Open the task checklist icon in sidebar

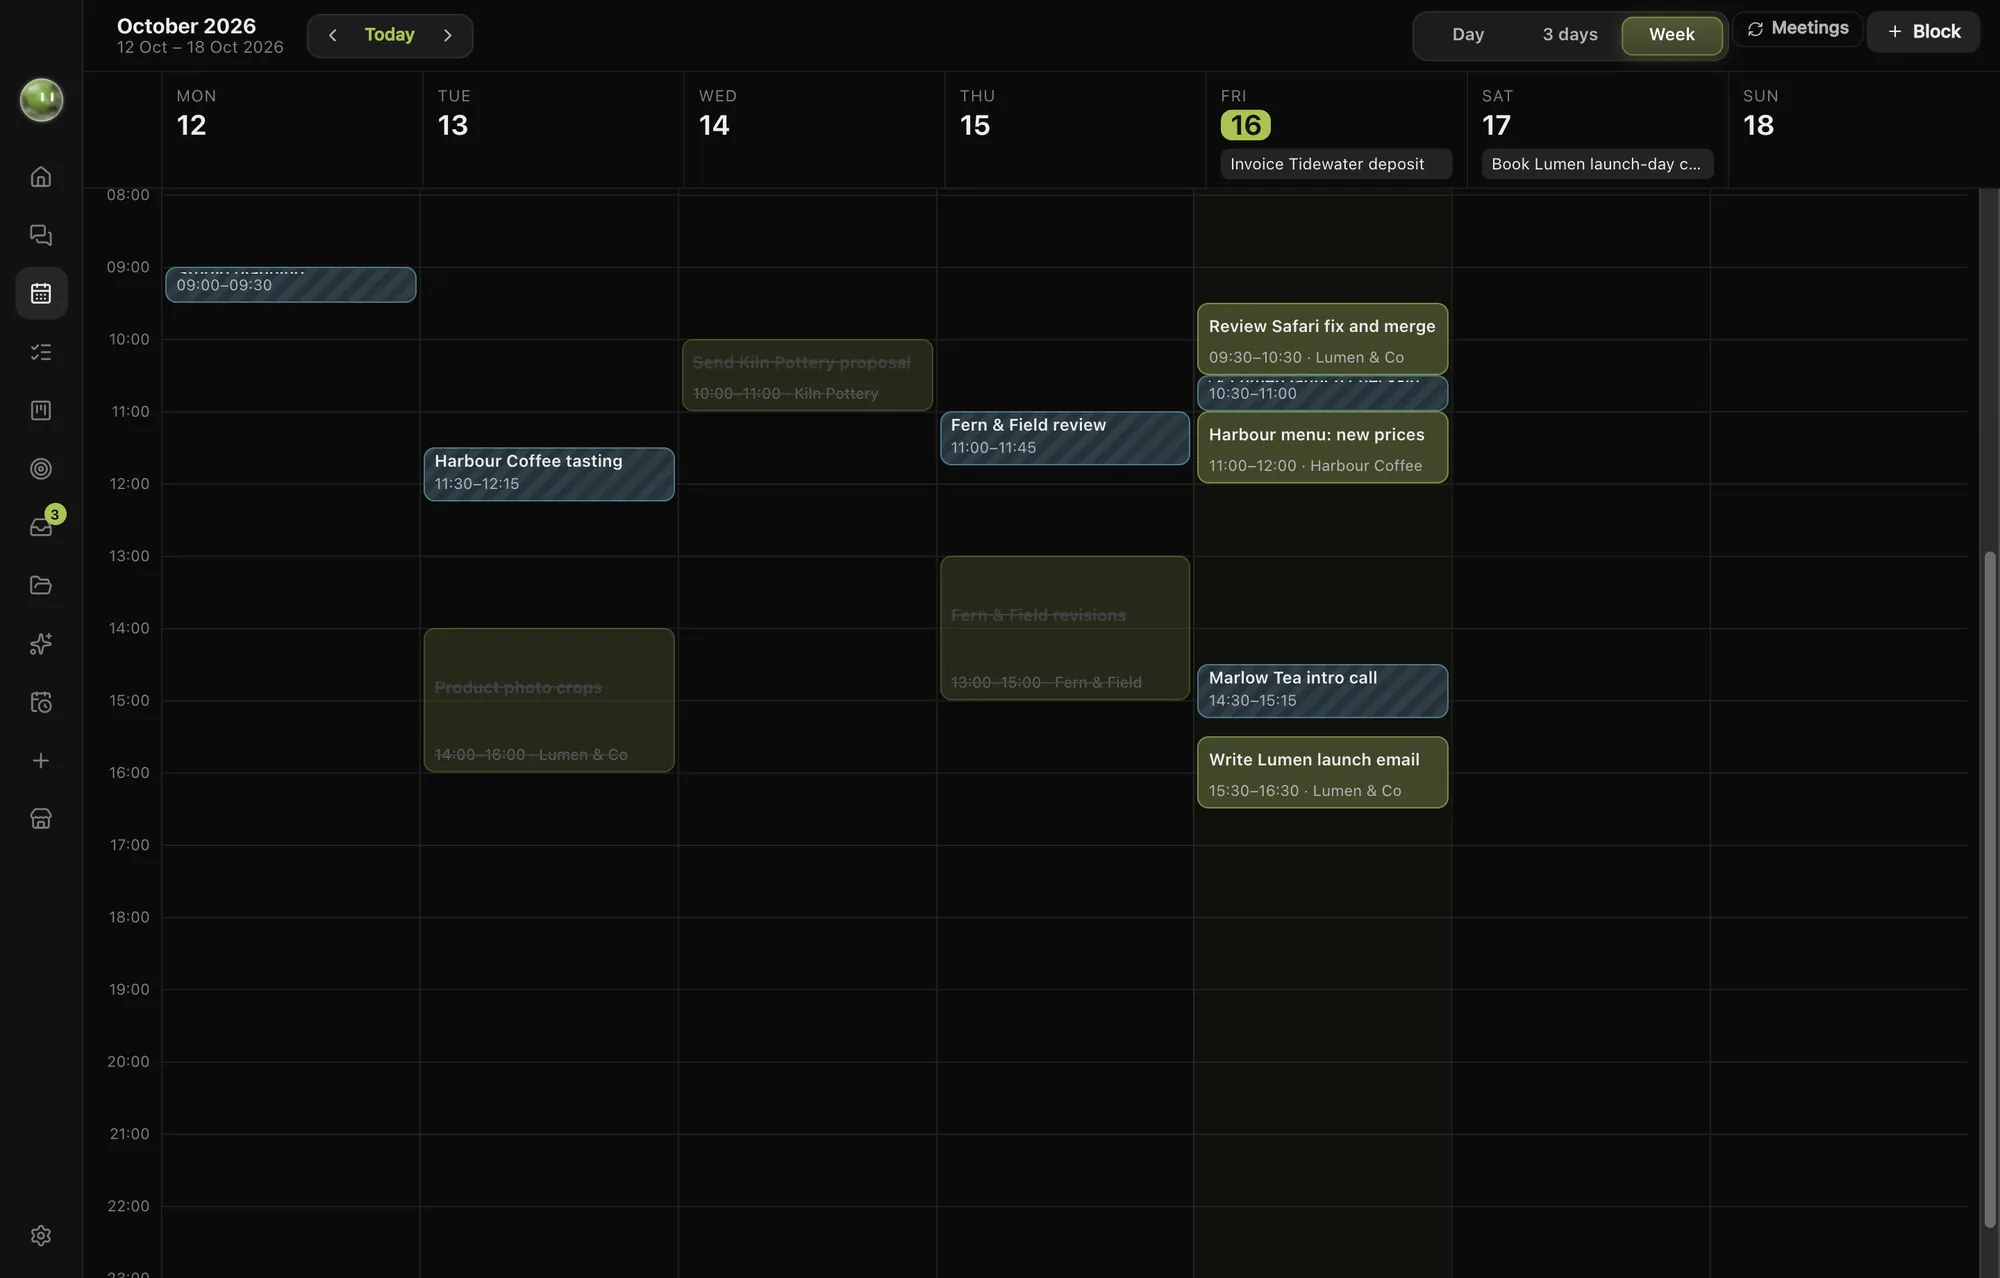41,352
